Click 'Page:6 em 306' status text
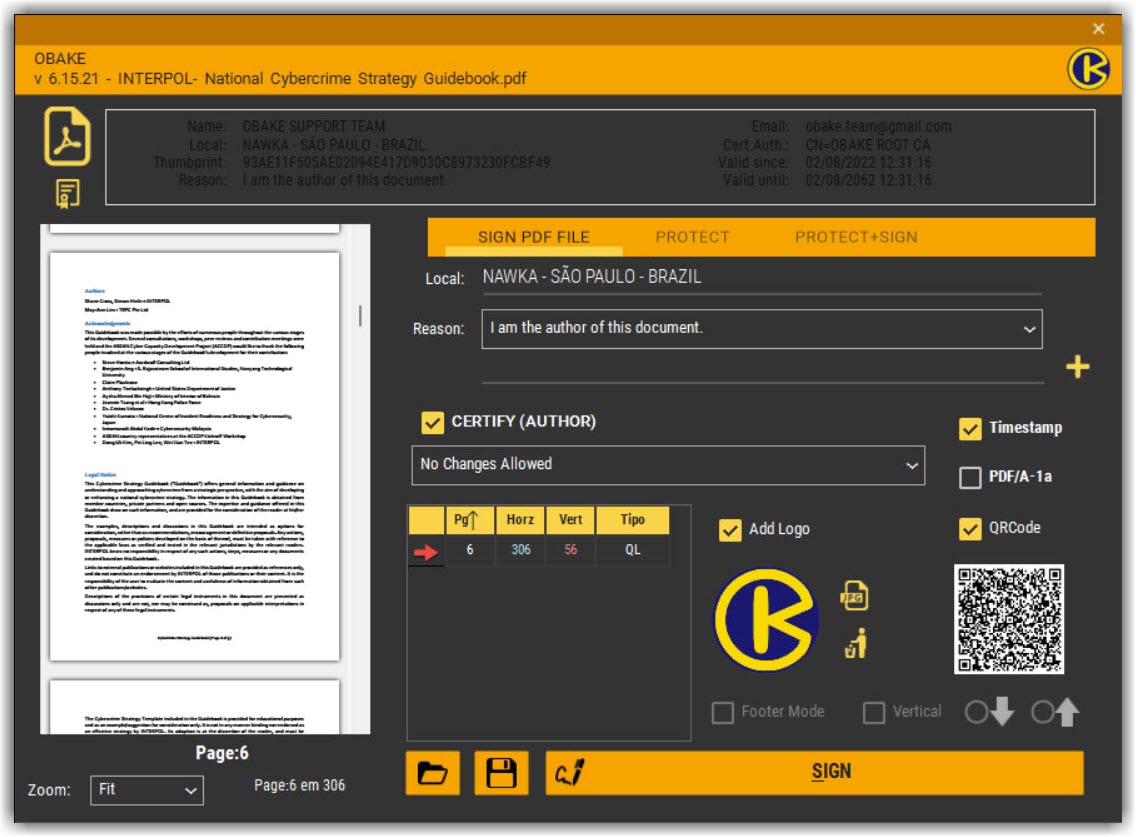The height and width of the screenshot is (837, 1136). point(299,786)
